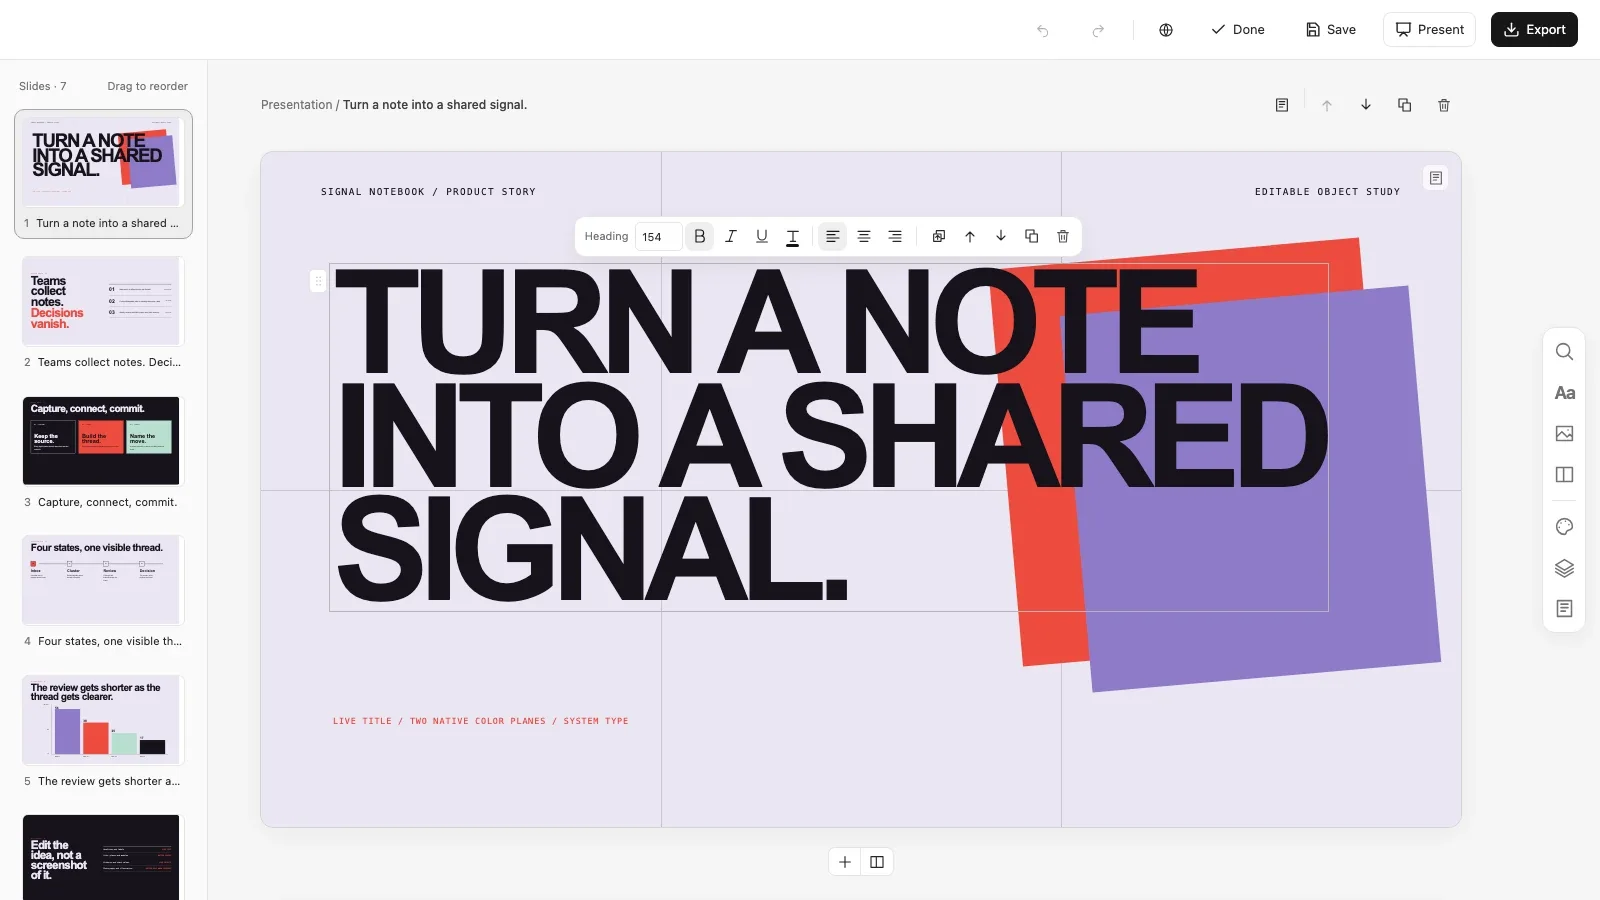The width and height of the screenshot is (1600, 900).
Task: Click the font size field showing 154
Action: point(658,237)
